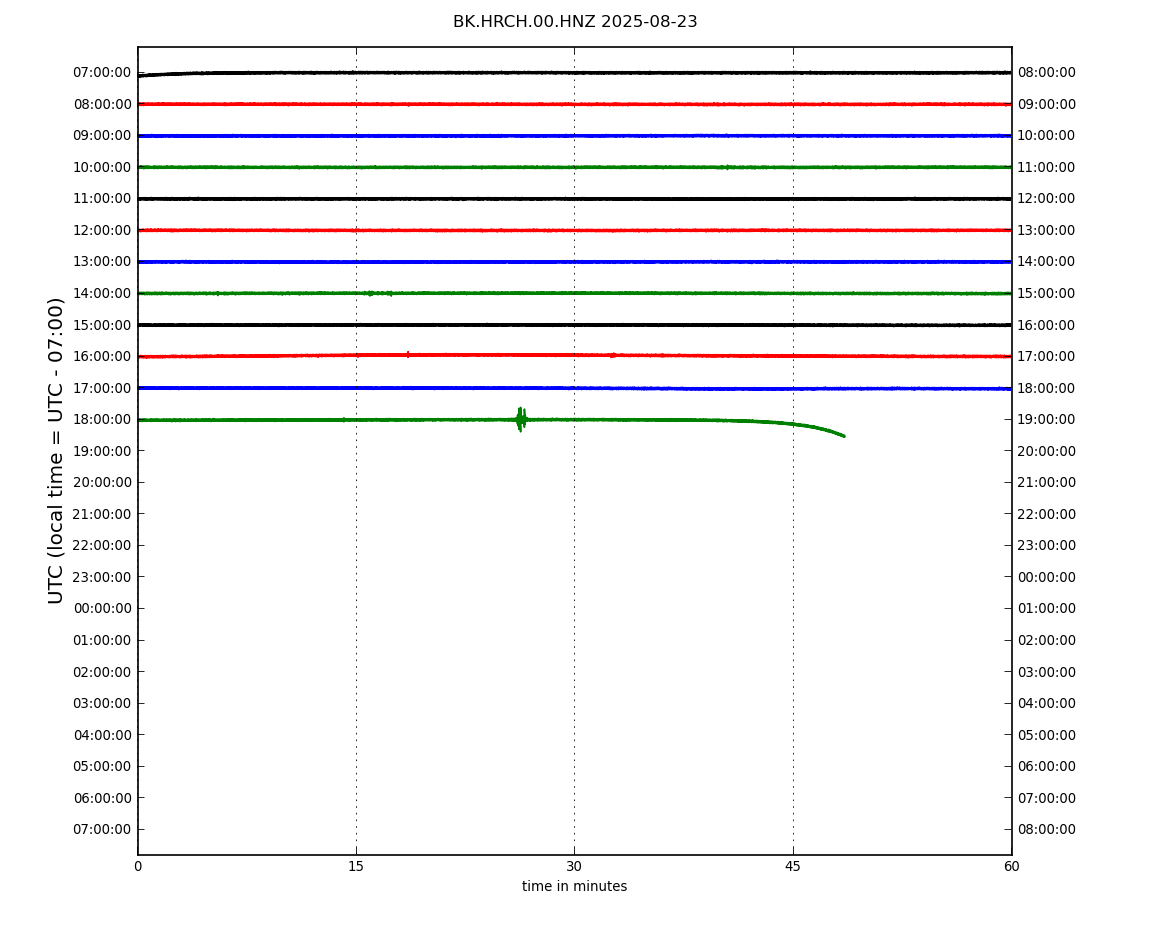Click right-axis label 16:00:00
Image resolution: width=1150 pixels, height=950 pixels.
1047,325
